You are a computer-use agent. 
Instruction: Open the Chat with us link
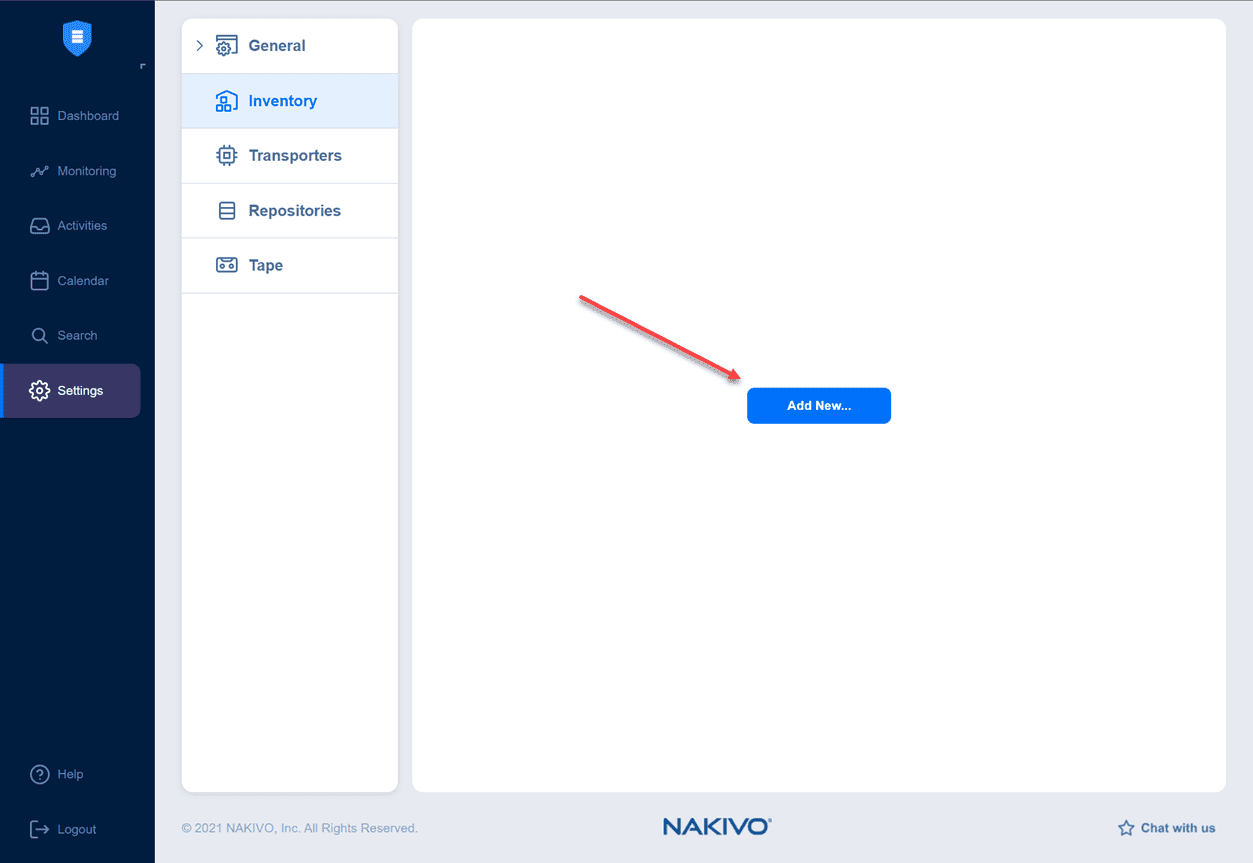tap(1178, 828)
